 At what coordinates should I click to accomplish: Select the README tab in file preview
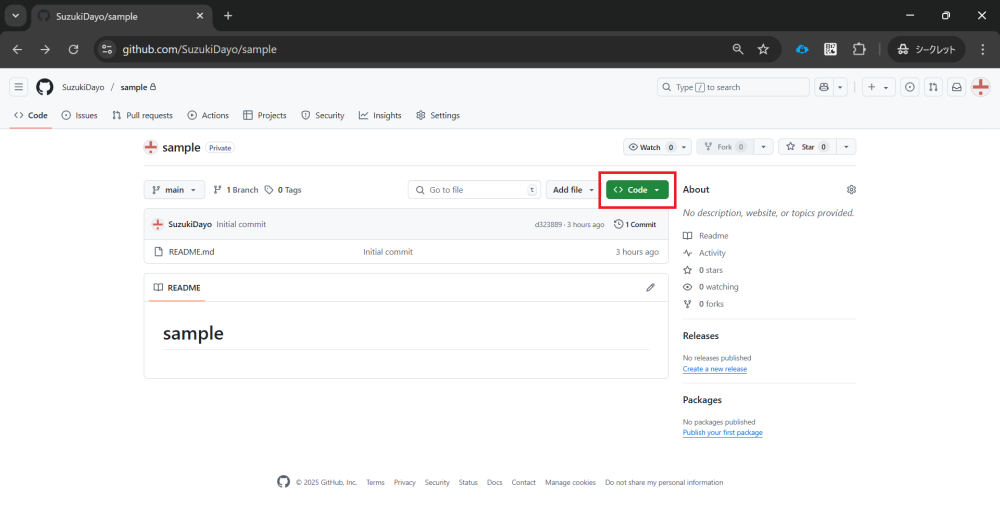(x=177, y=288)
